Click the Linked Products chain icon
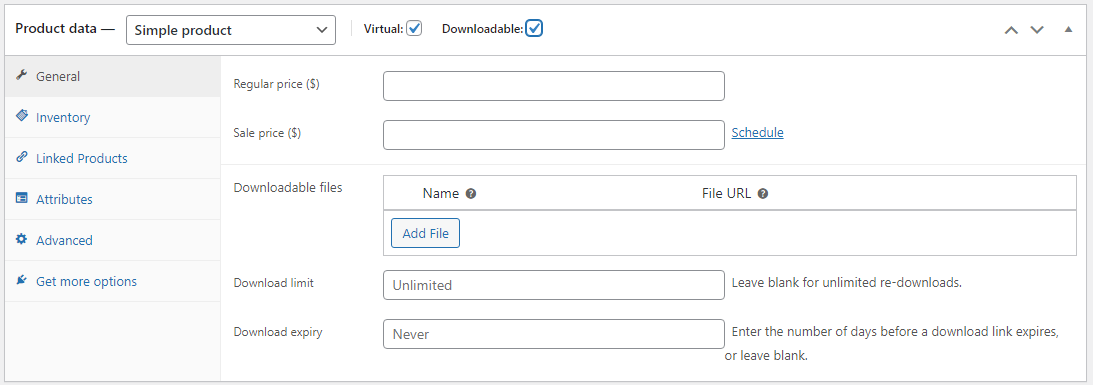Image resolution: width=1093 pixels, height=385 pixels. pos(22,158)
